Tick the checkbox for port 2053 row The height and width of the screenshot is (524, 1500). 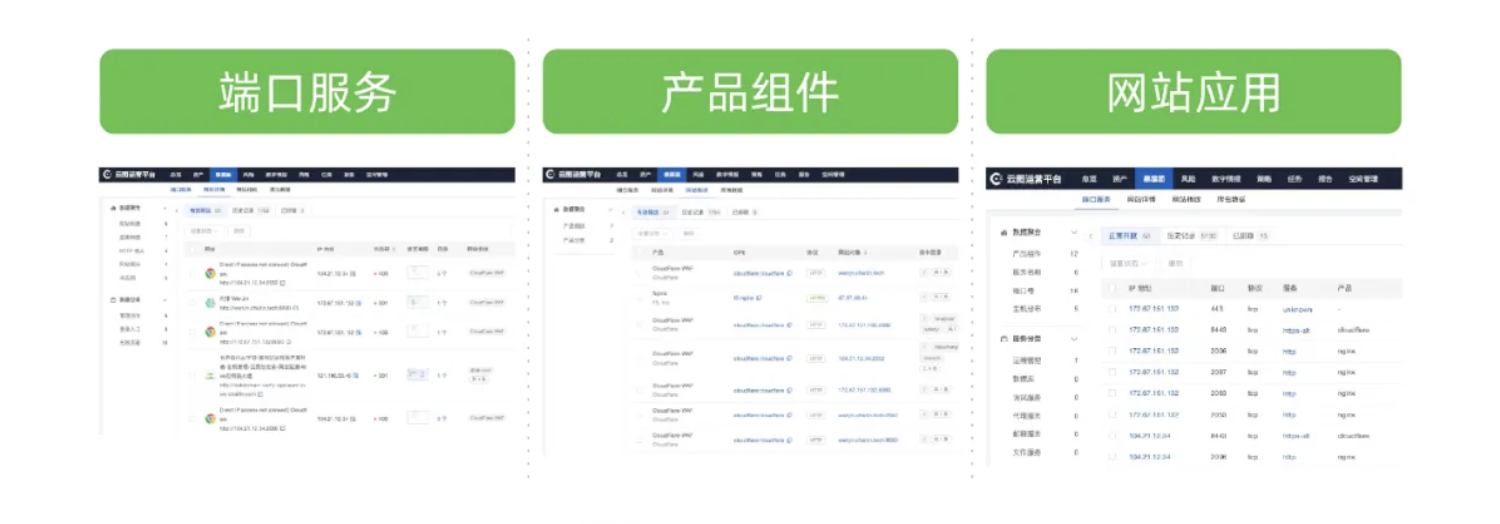[x=1112, y=414]
